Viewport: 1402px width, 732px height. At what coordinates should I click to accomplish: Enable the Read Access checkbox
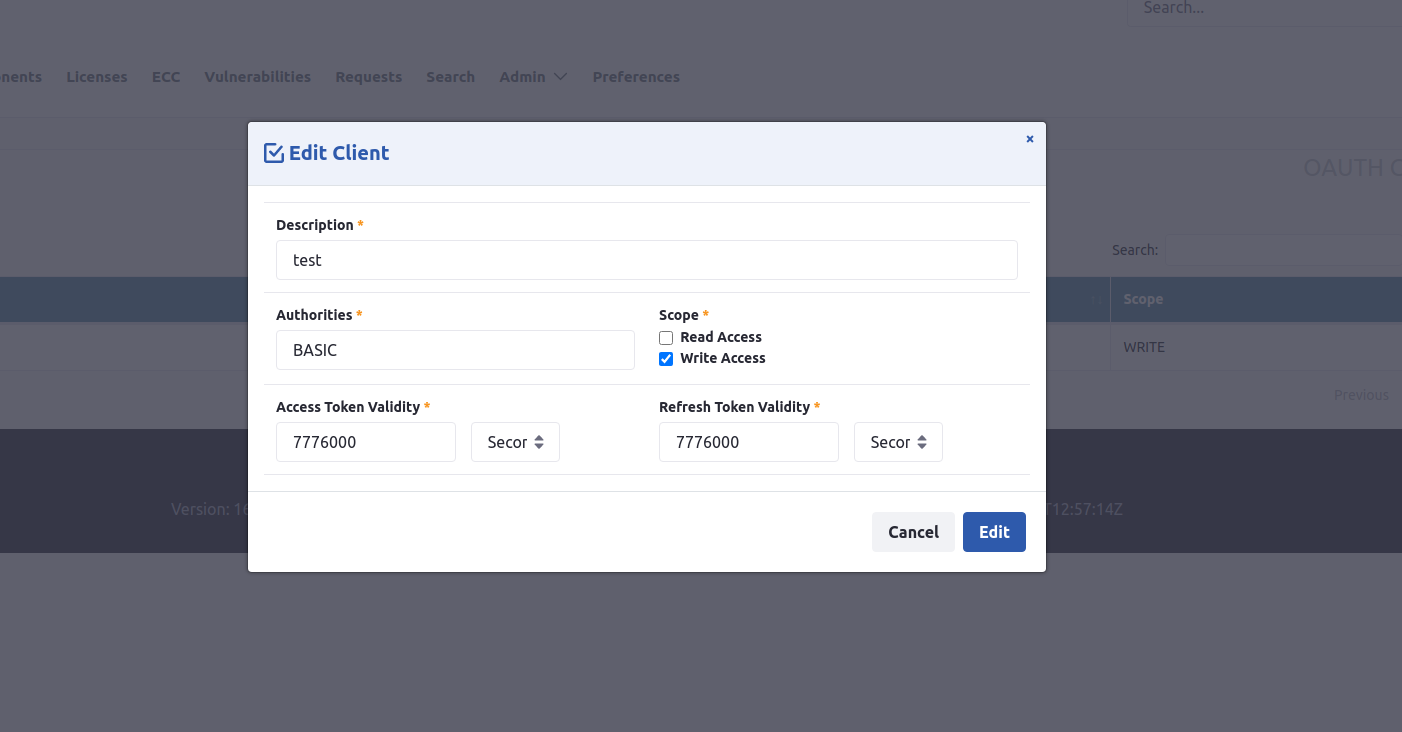(666, 337)
